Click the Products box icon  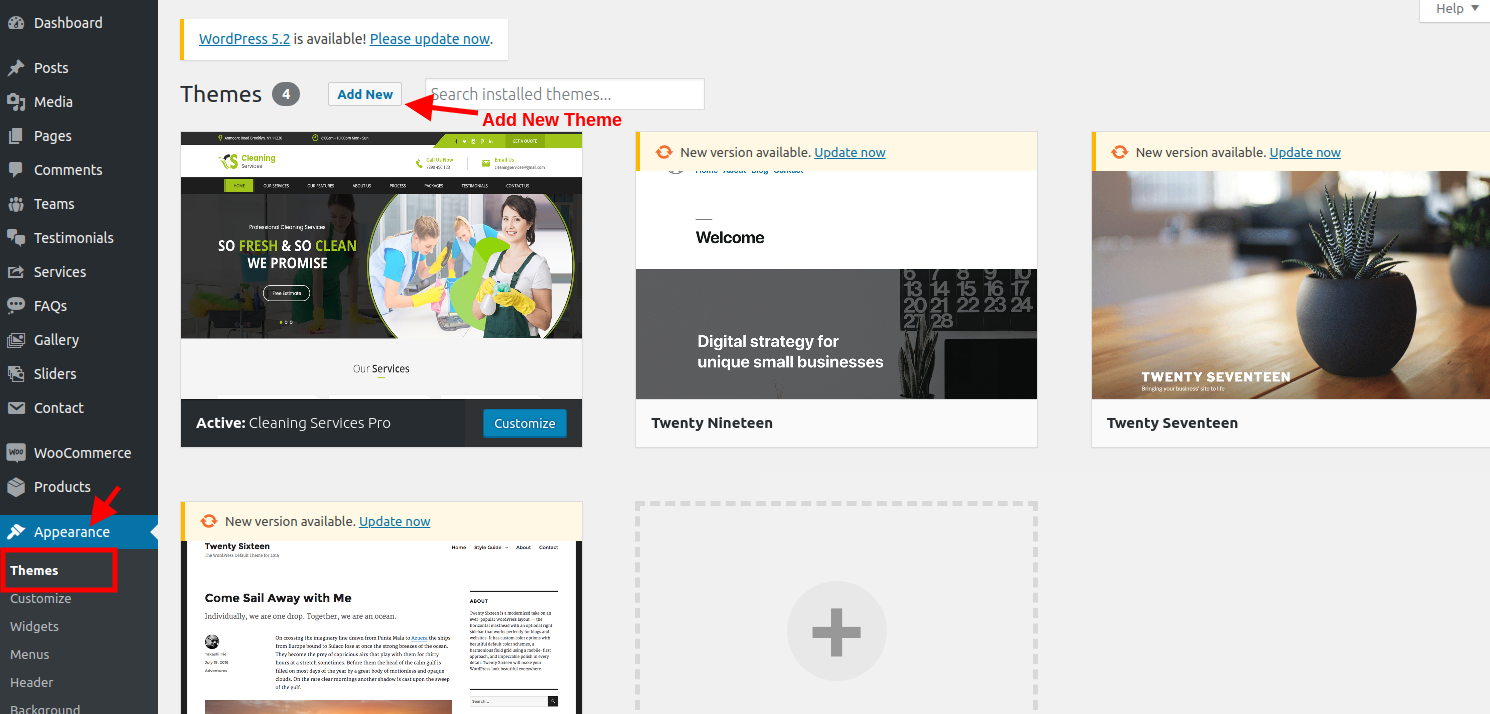[x=16, y=487]
